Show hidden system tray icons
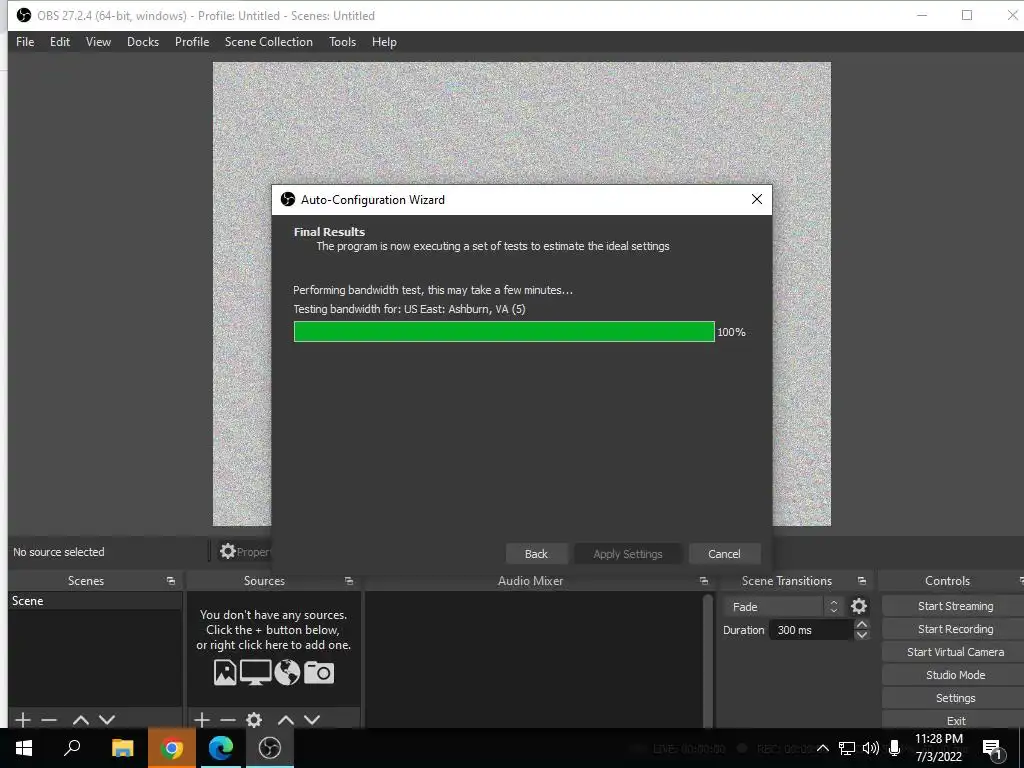1024x768 pixels. click(x=823, y=748)
